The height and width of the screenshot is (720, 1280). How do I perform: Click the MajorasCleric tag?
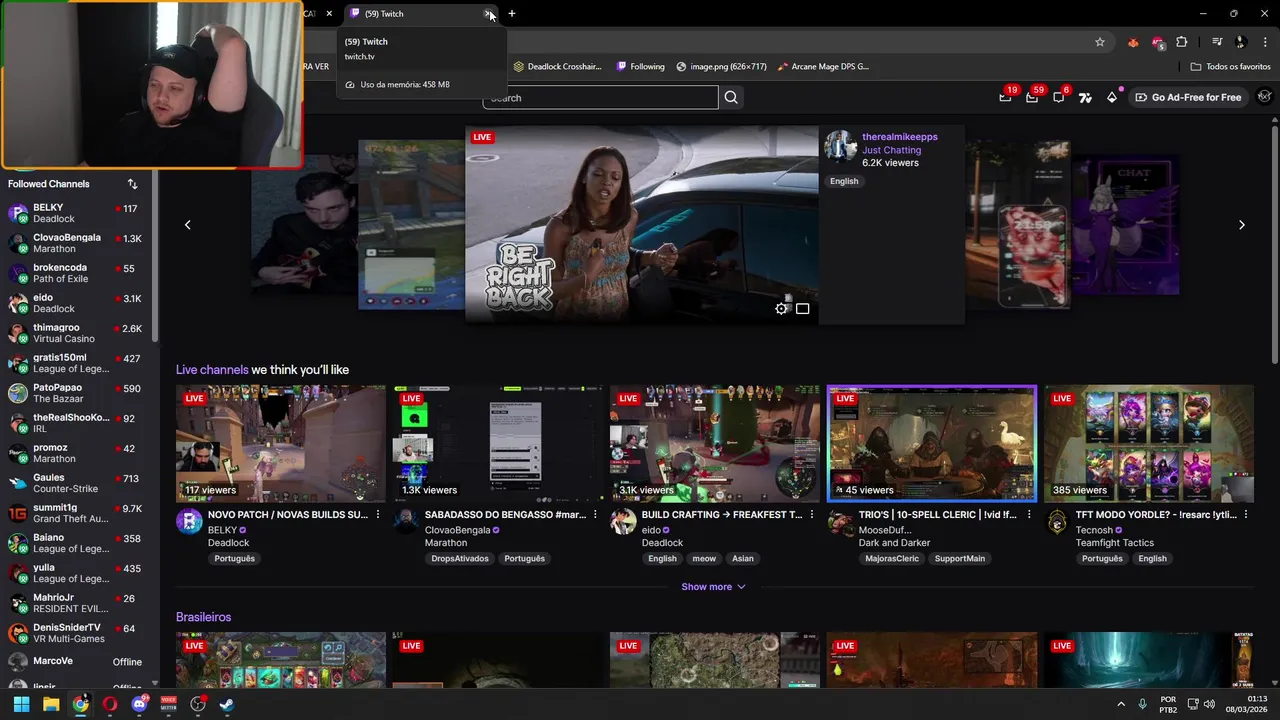click(x=892, y=559)
